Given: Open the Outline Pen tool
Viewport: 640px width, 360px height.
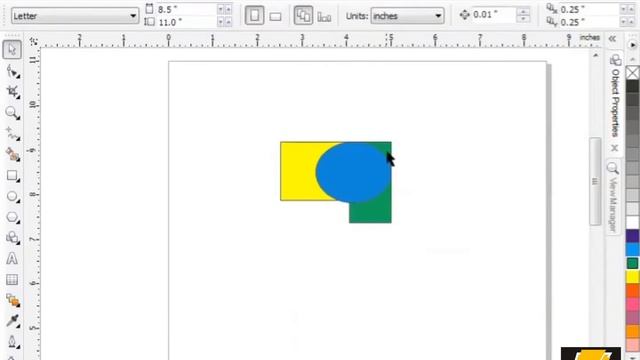Looking at the screenshot, I should click(12, 342).
